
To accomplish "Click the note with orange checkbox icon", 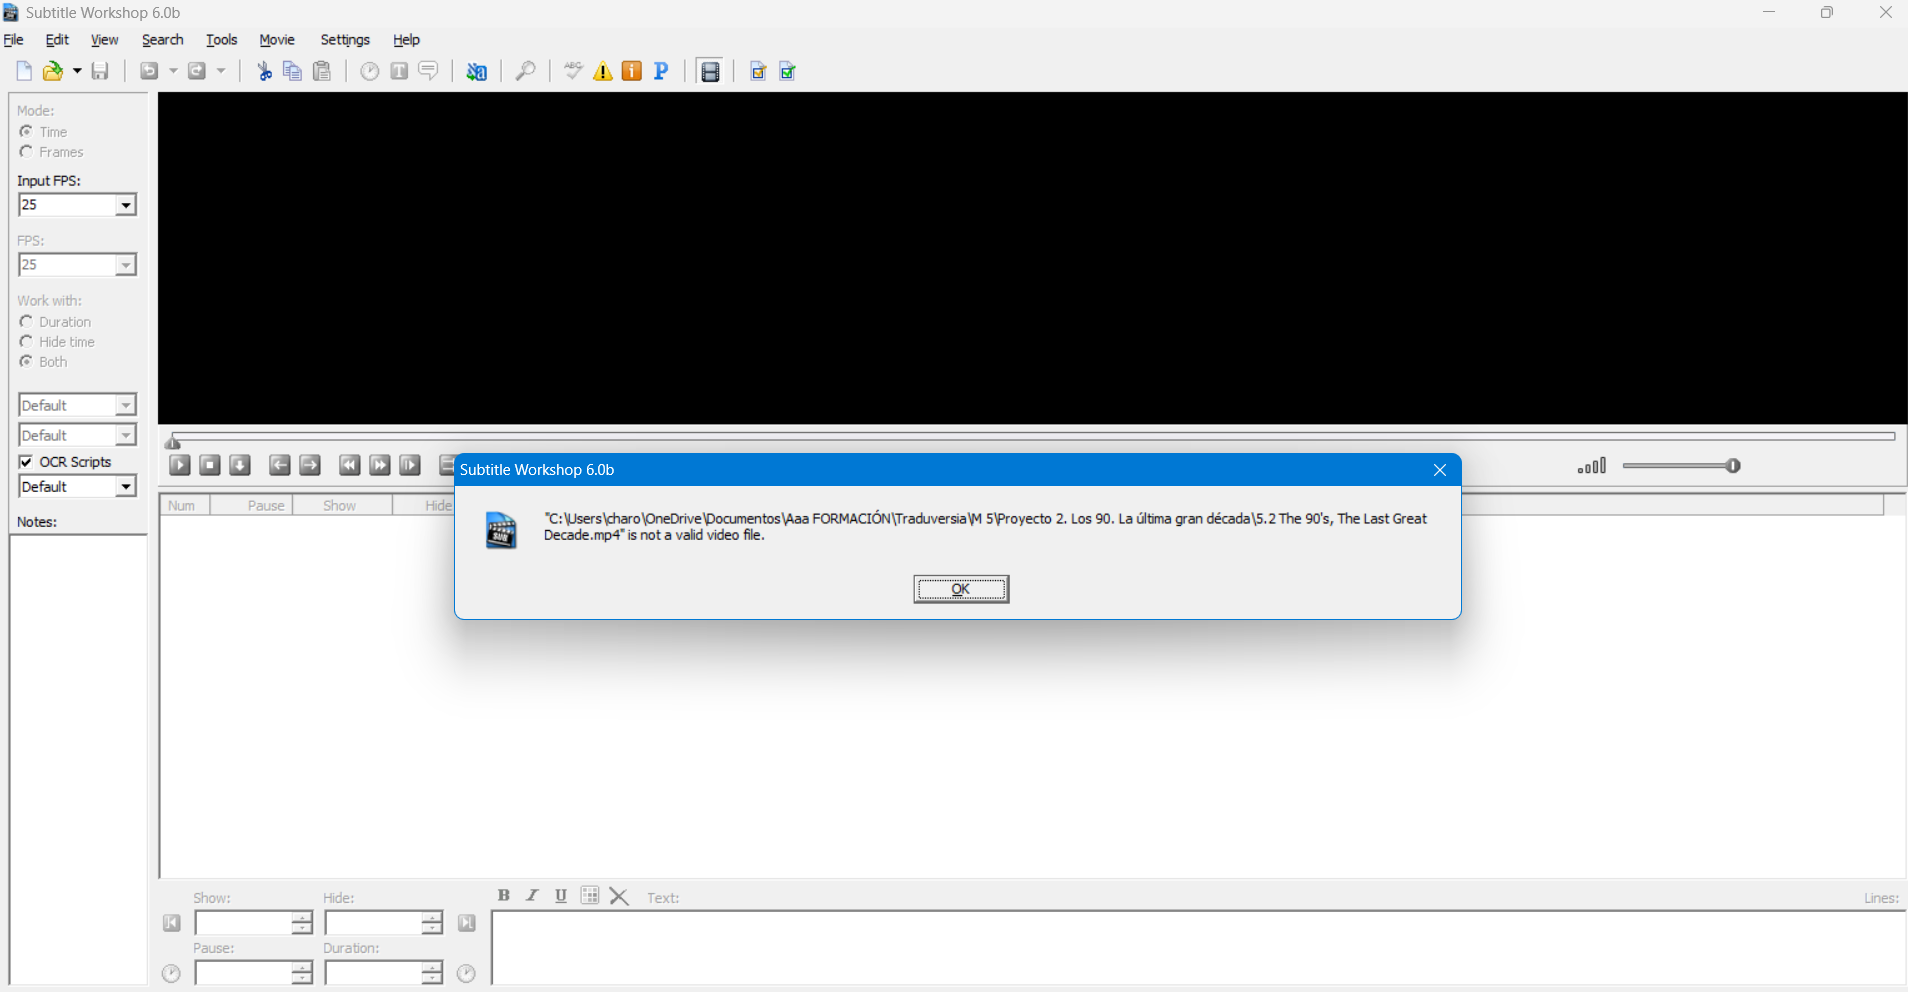I will click(x=758, y=71).
